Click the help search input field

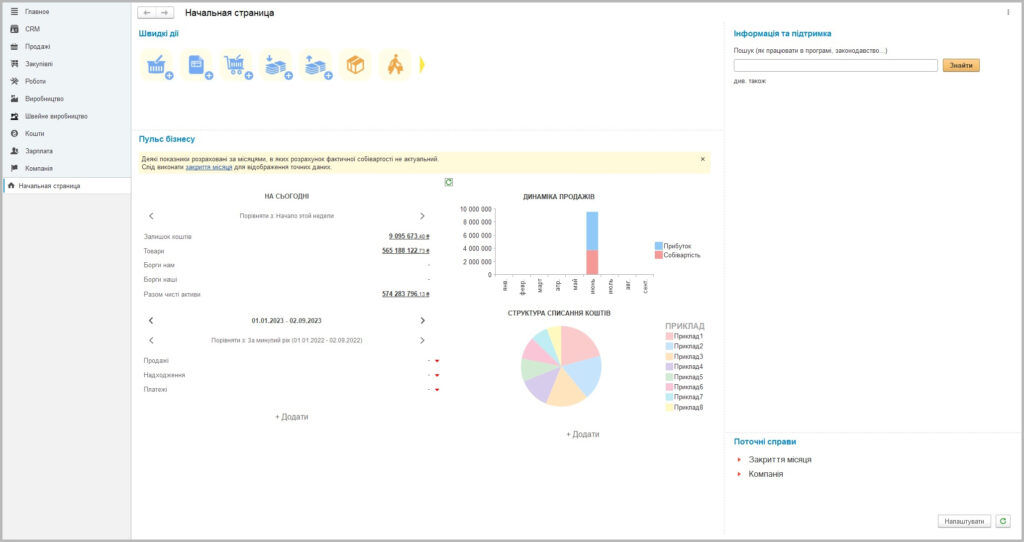click(x=835, y=65)
